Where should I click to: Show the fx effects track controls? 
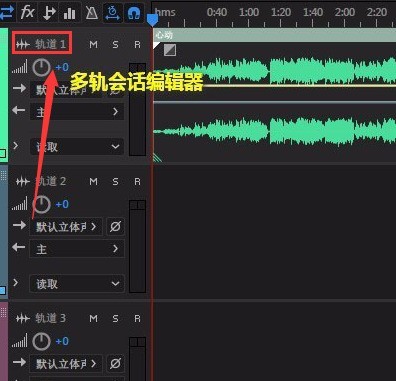coord(27,12)
